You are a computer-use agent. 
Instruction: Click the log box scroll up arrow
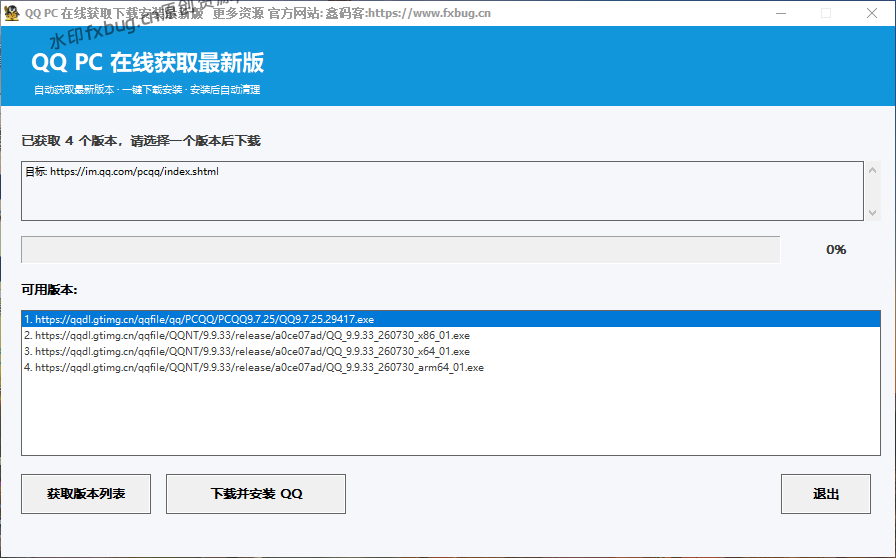pyautogui.click(x=872, y=170)
